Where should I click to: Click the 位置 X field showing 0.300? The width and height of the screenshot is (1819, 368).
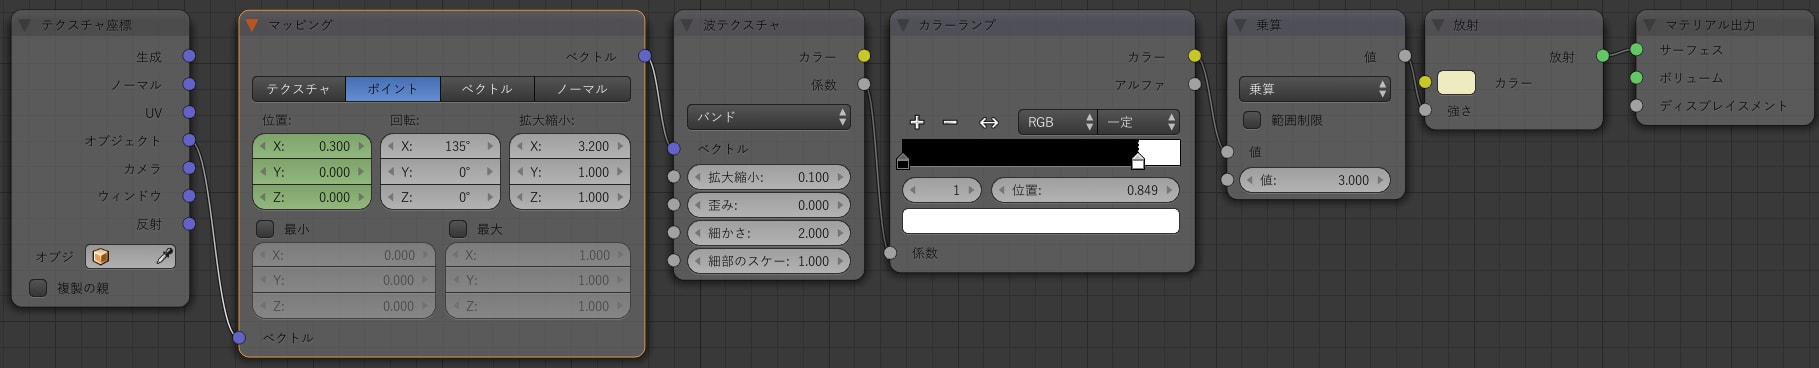coord(312,146)
